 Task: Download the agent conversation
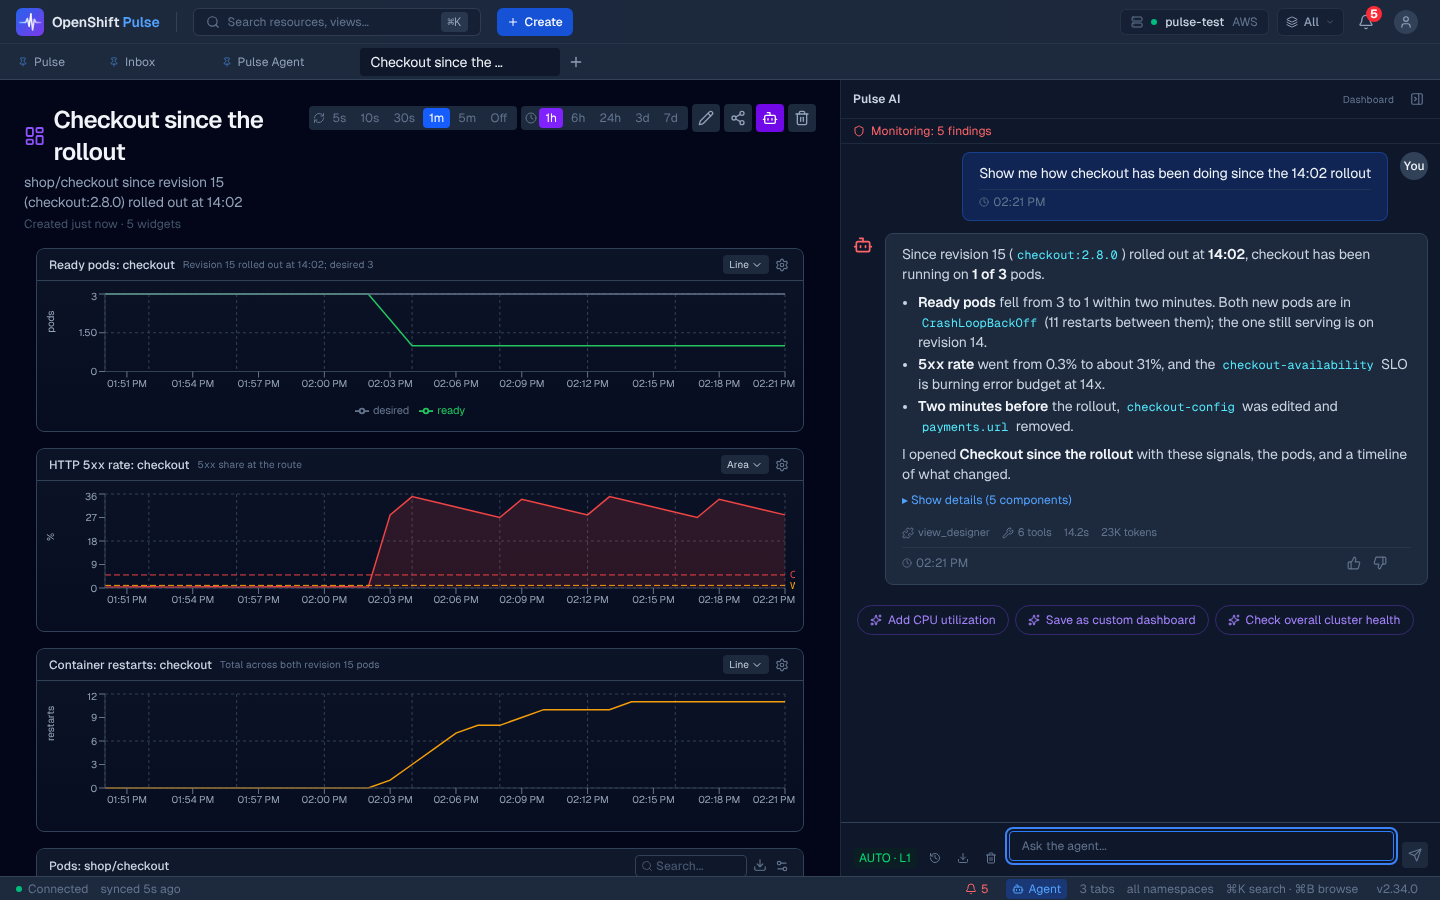[963, 858]
